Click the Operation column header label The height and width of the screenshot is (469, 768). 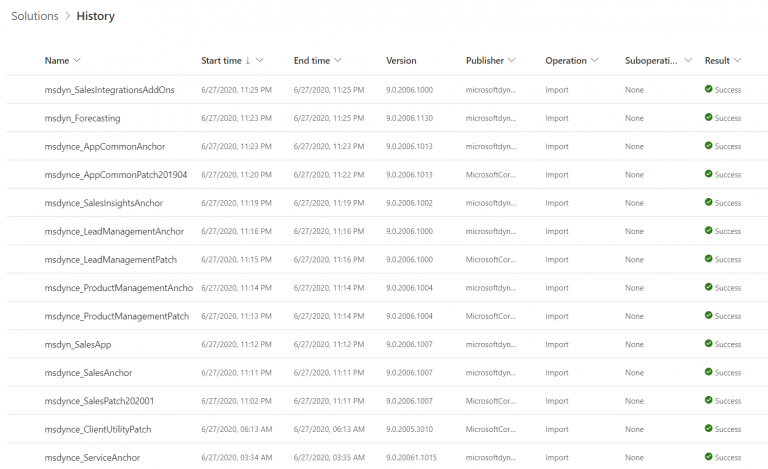[566, 61]
